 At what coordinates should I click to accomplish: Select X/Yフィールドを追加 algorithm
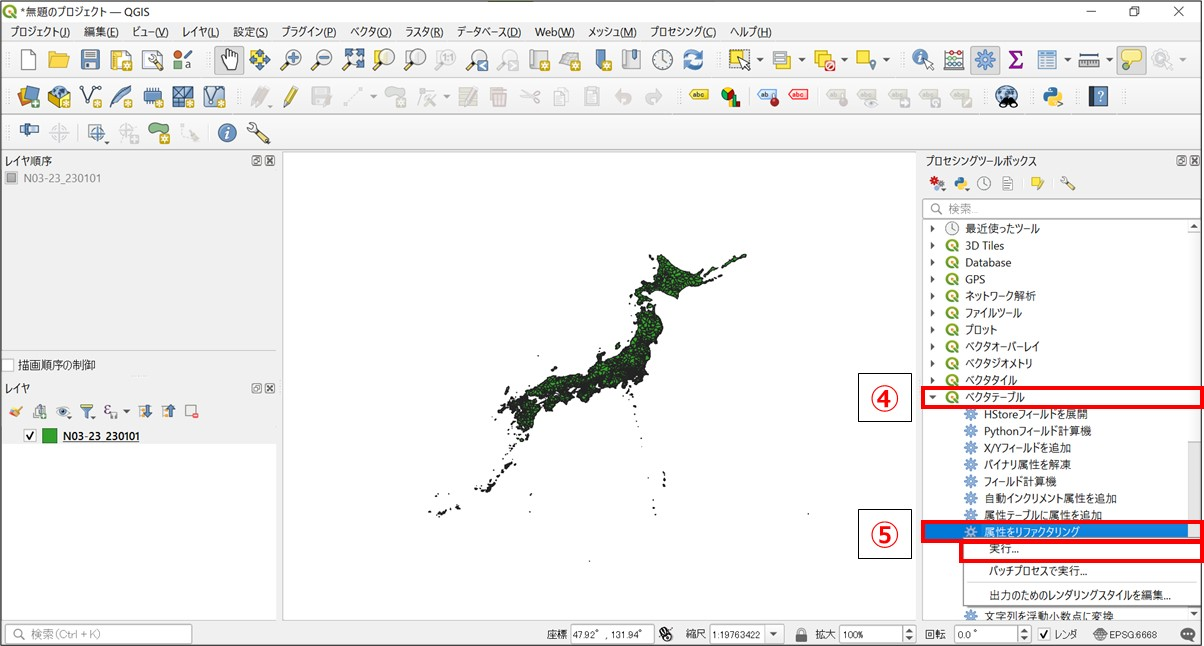[x=1027, y=448]
